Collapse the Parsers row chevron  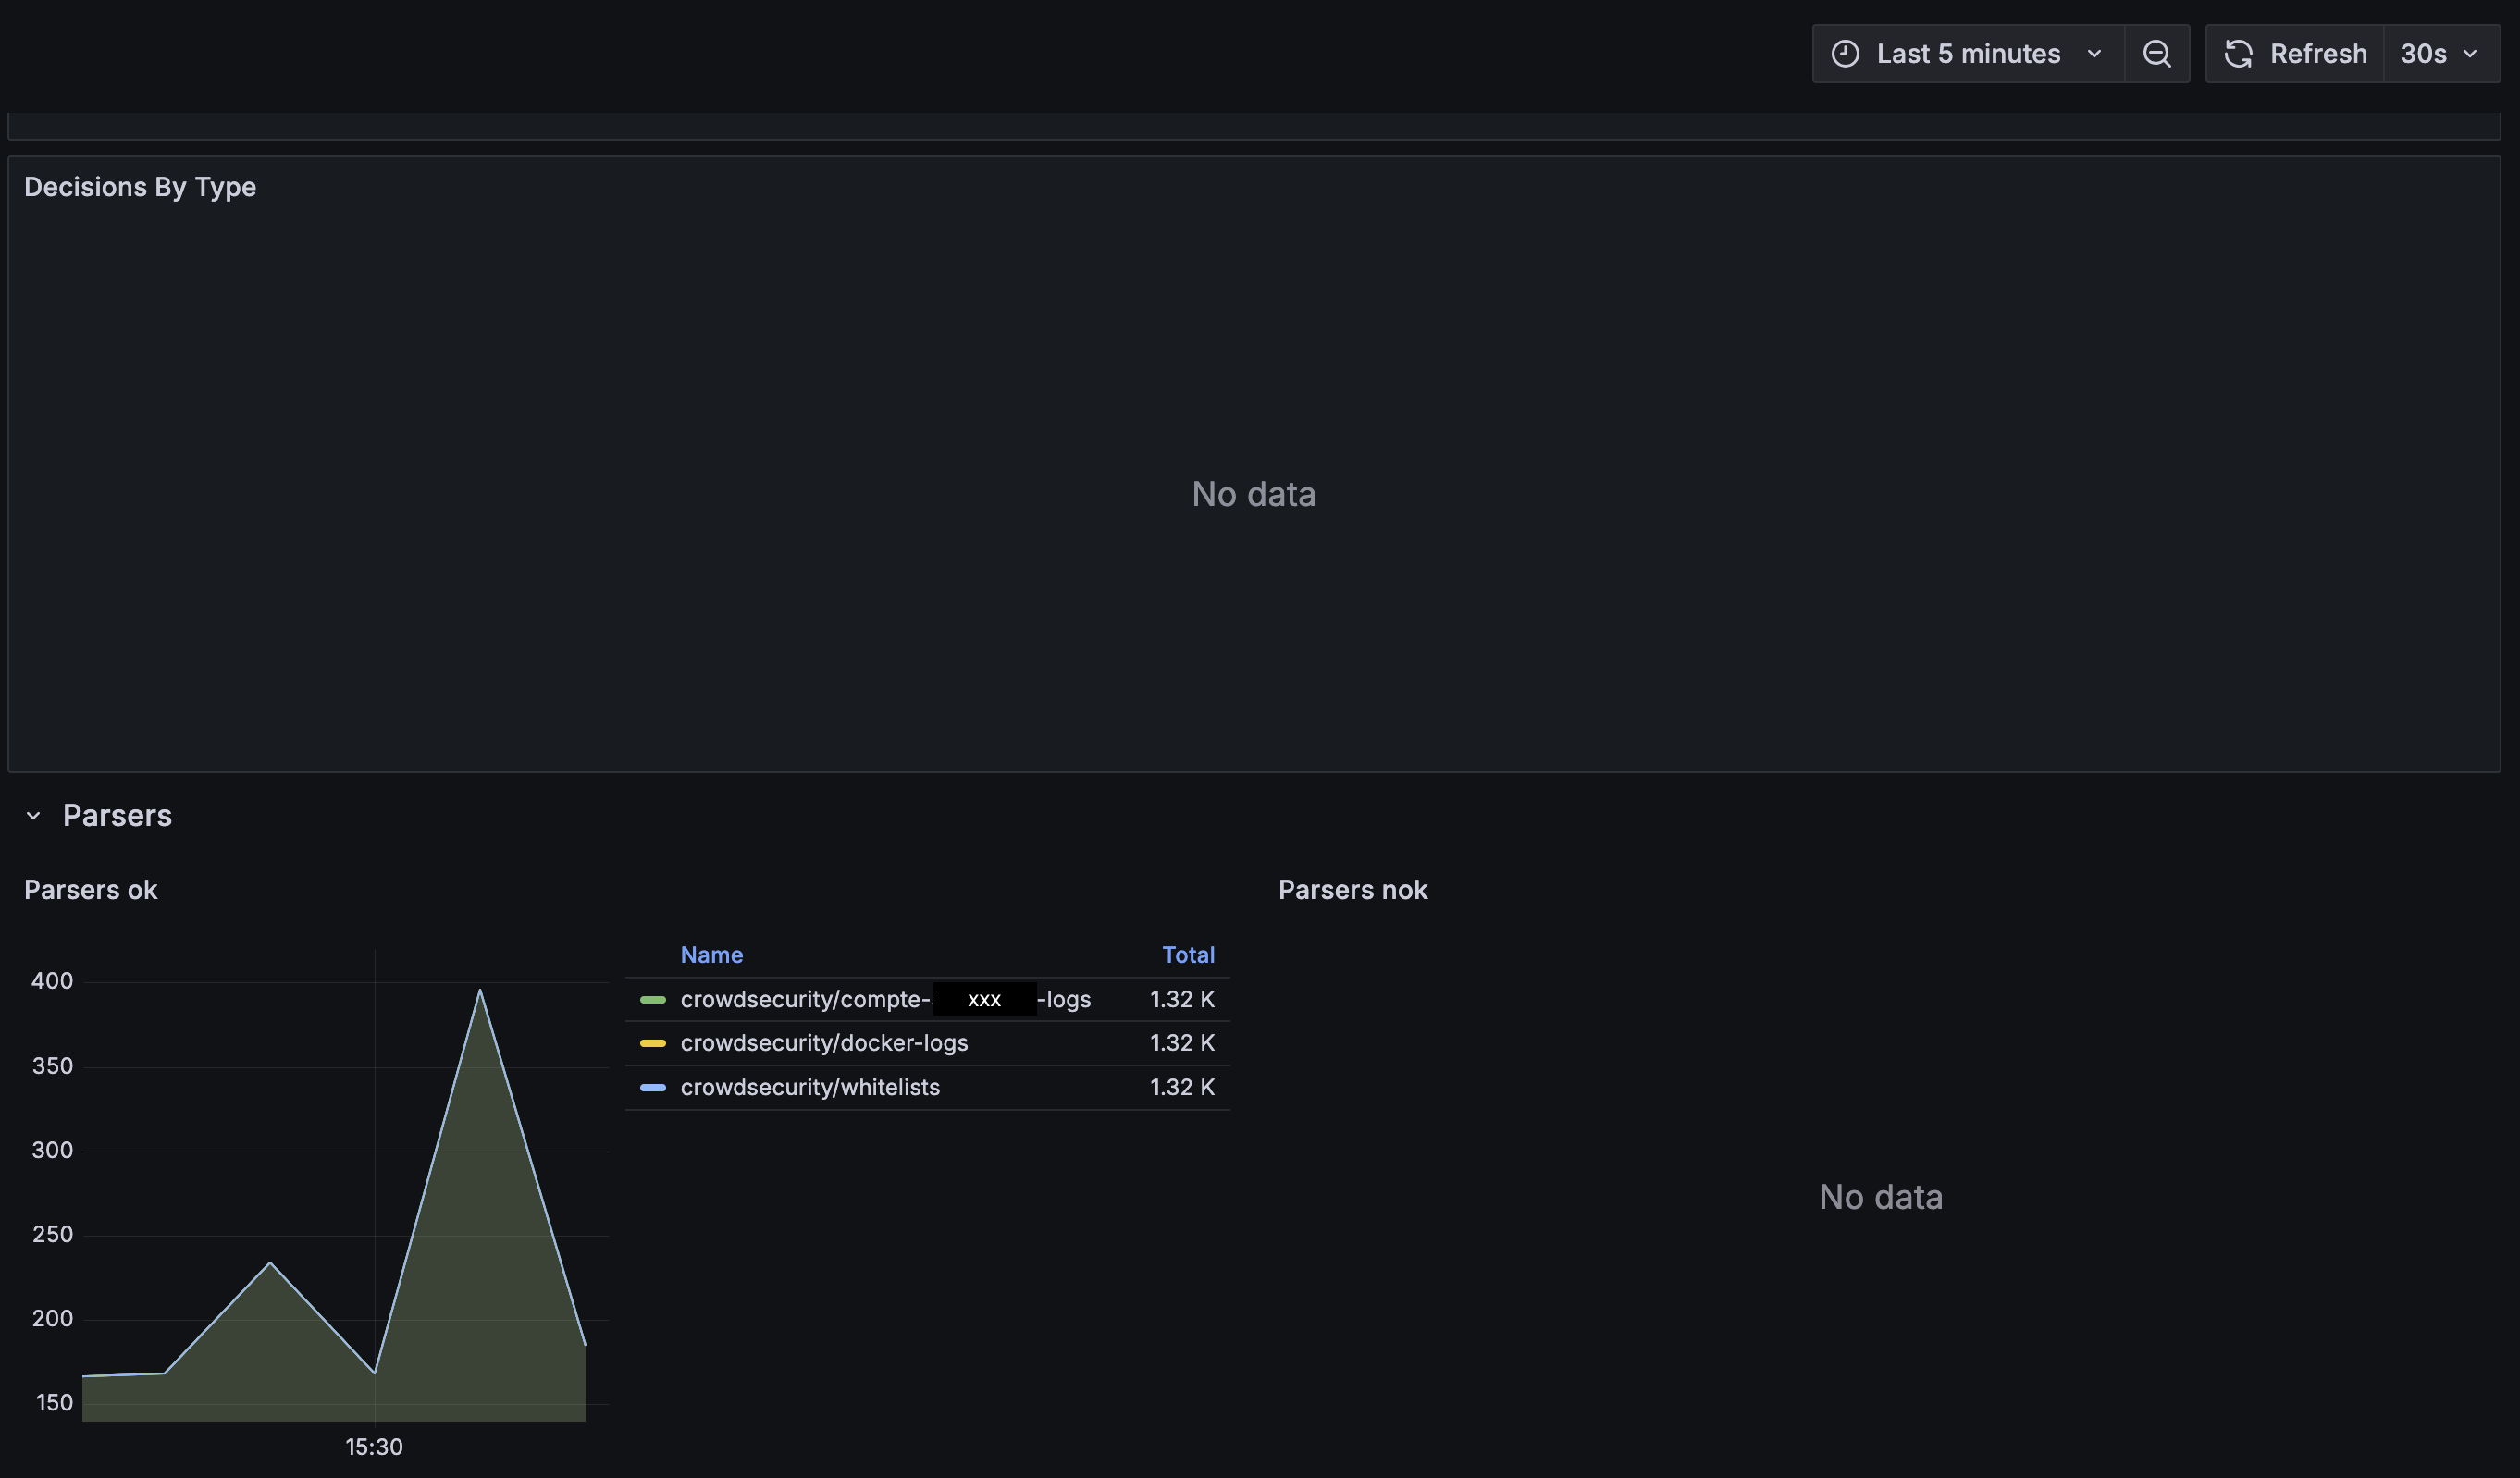pyautogui.click(x=33, y=816)
